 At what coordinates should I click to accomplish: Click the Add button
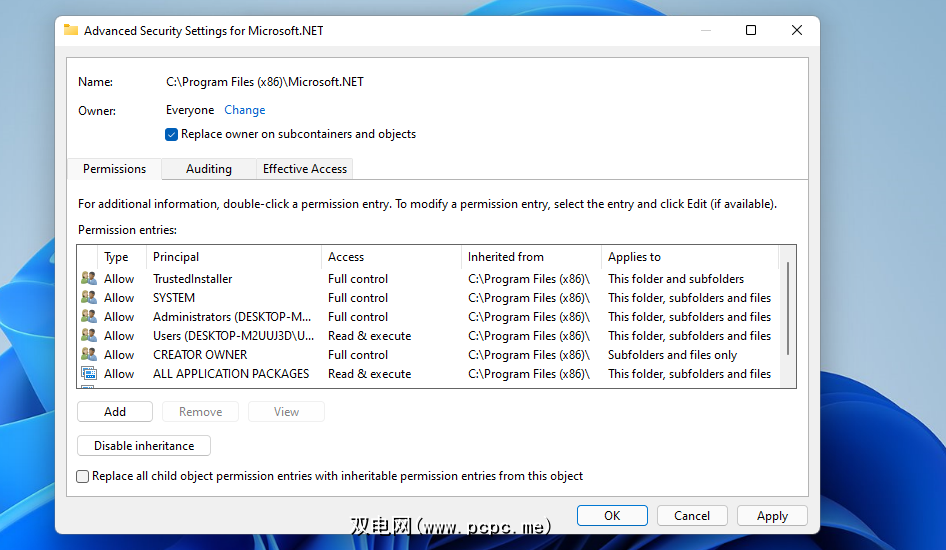click(x=115, y=412)
